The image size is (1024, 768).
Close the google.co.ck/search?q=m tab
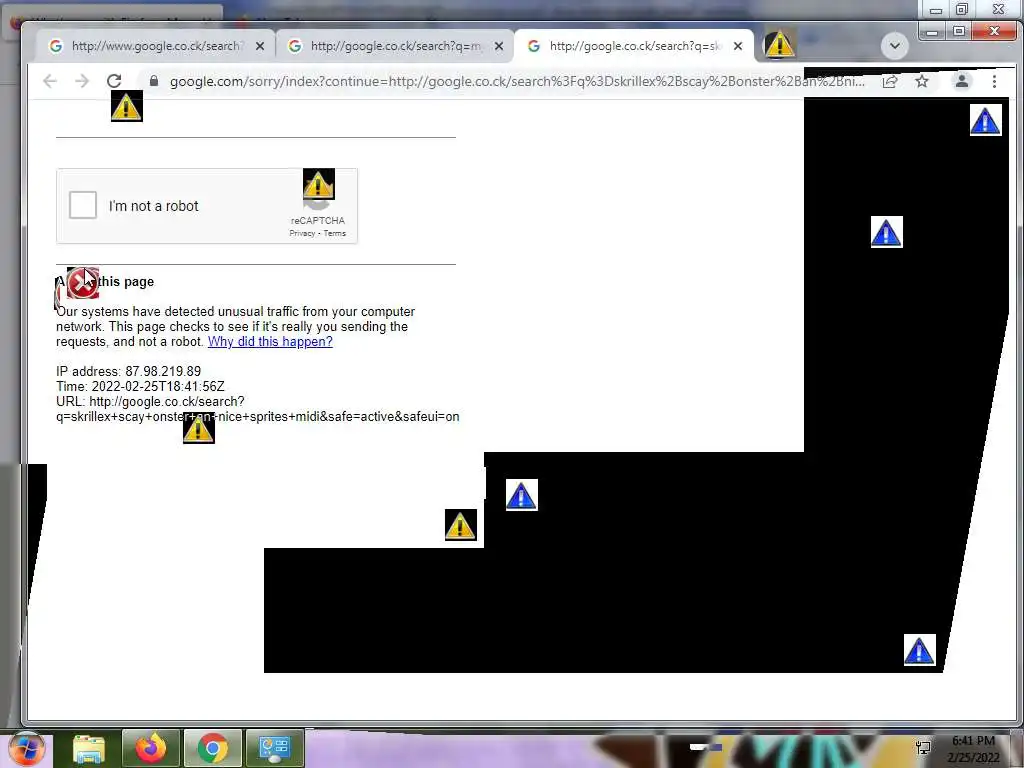[499, 46]
